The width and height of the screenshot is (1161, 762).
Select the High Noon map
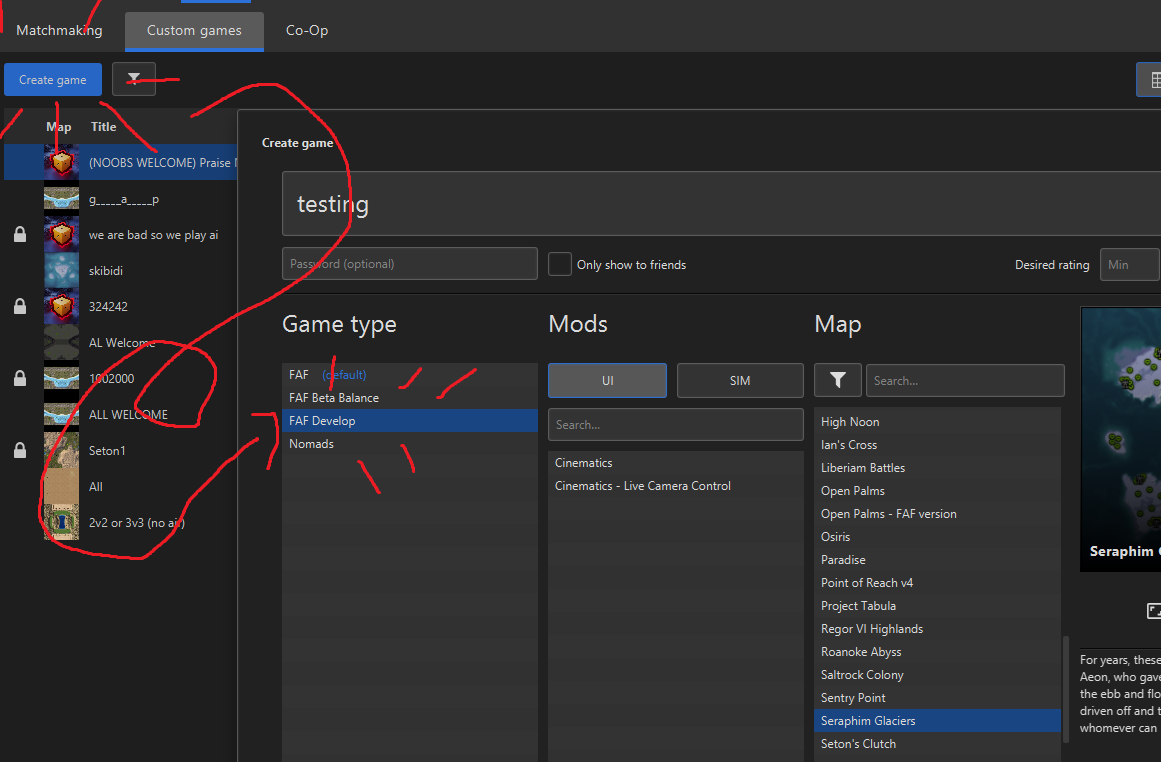pos(937,421)
